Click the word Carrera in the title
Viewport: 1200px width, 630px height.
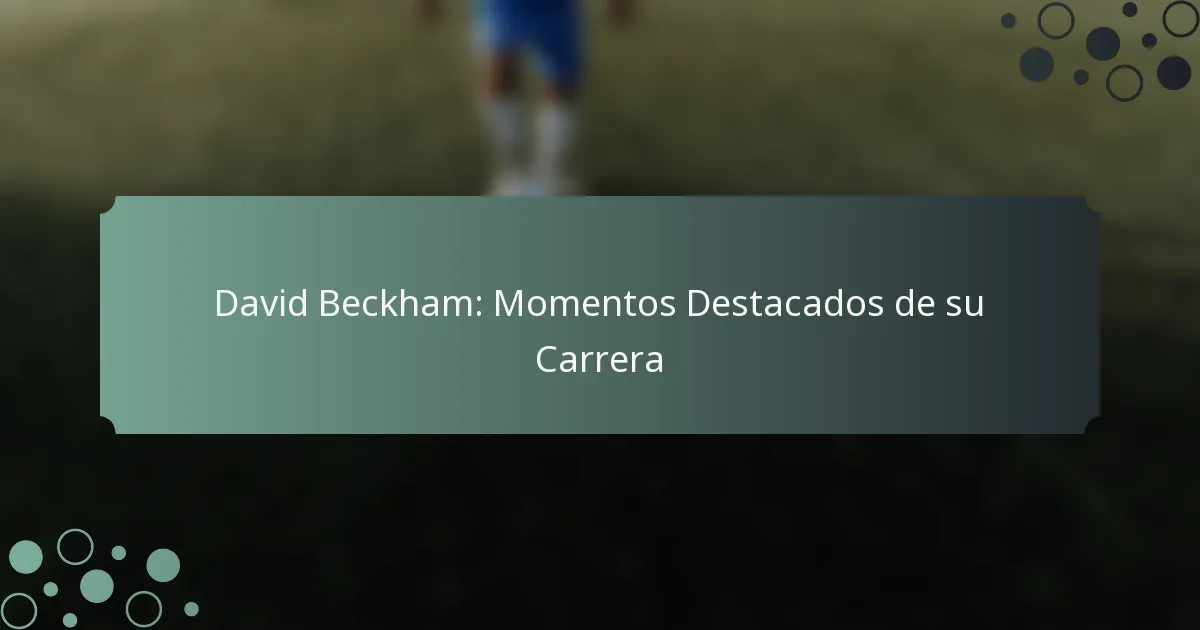(599, 360)
